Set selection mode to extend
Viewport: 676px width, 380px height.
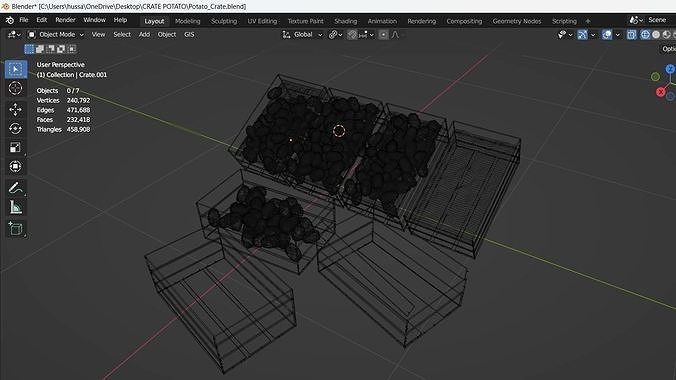click(40, 49)
